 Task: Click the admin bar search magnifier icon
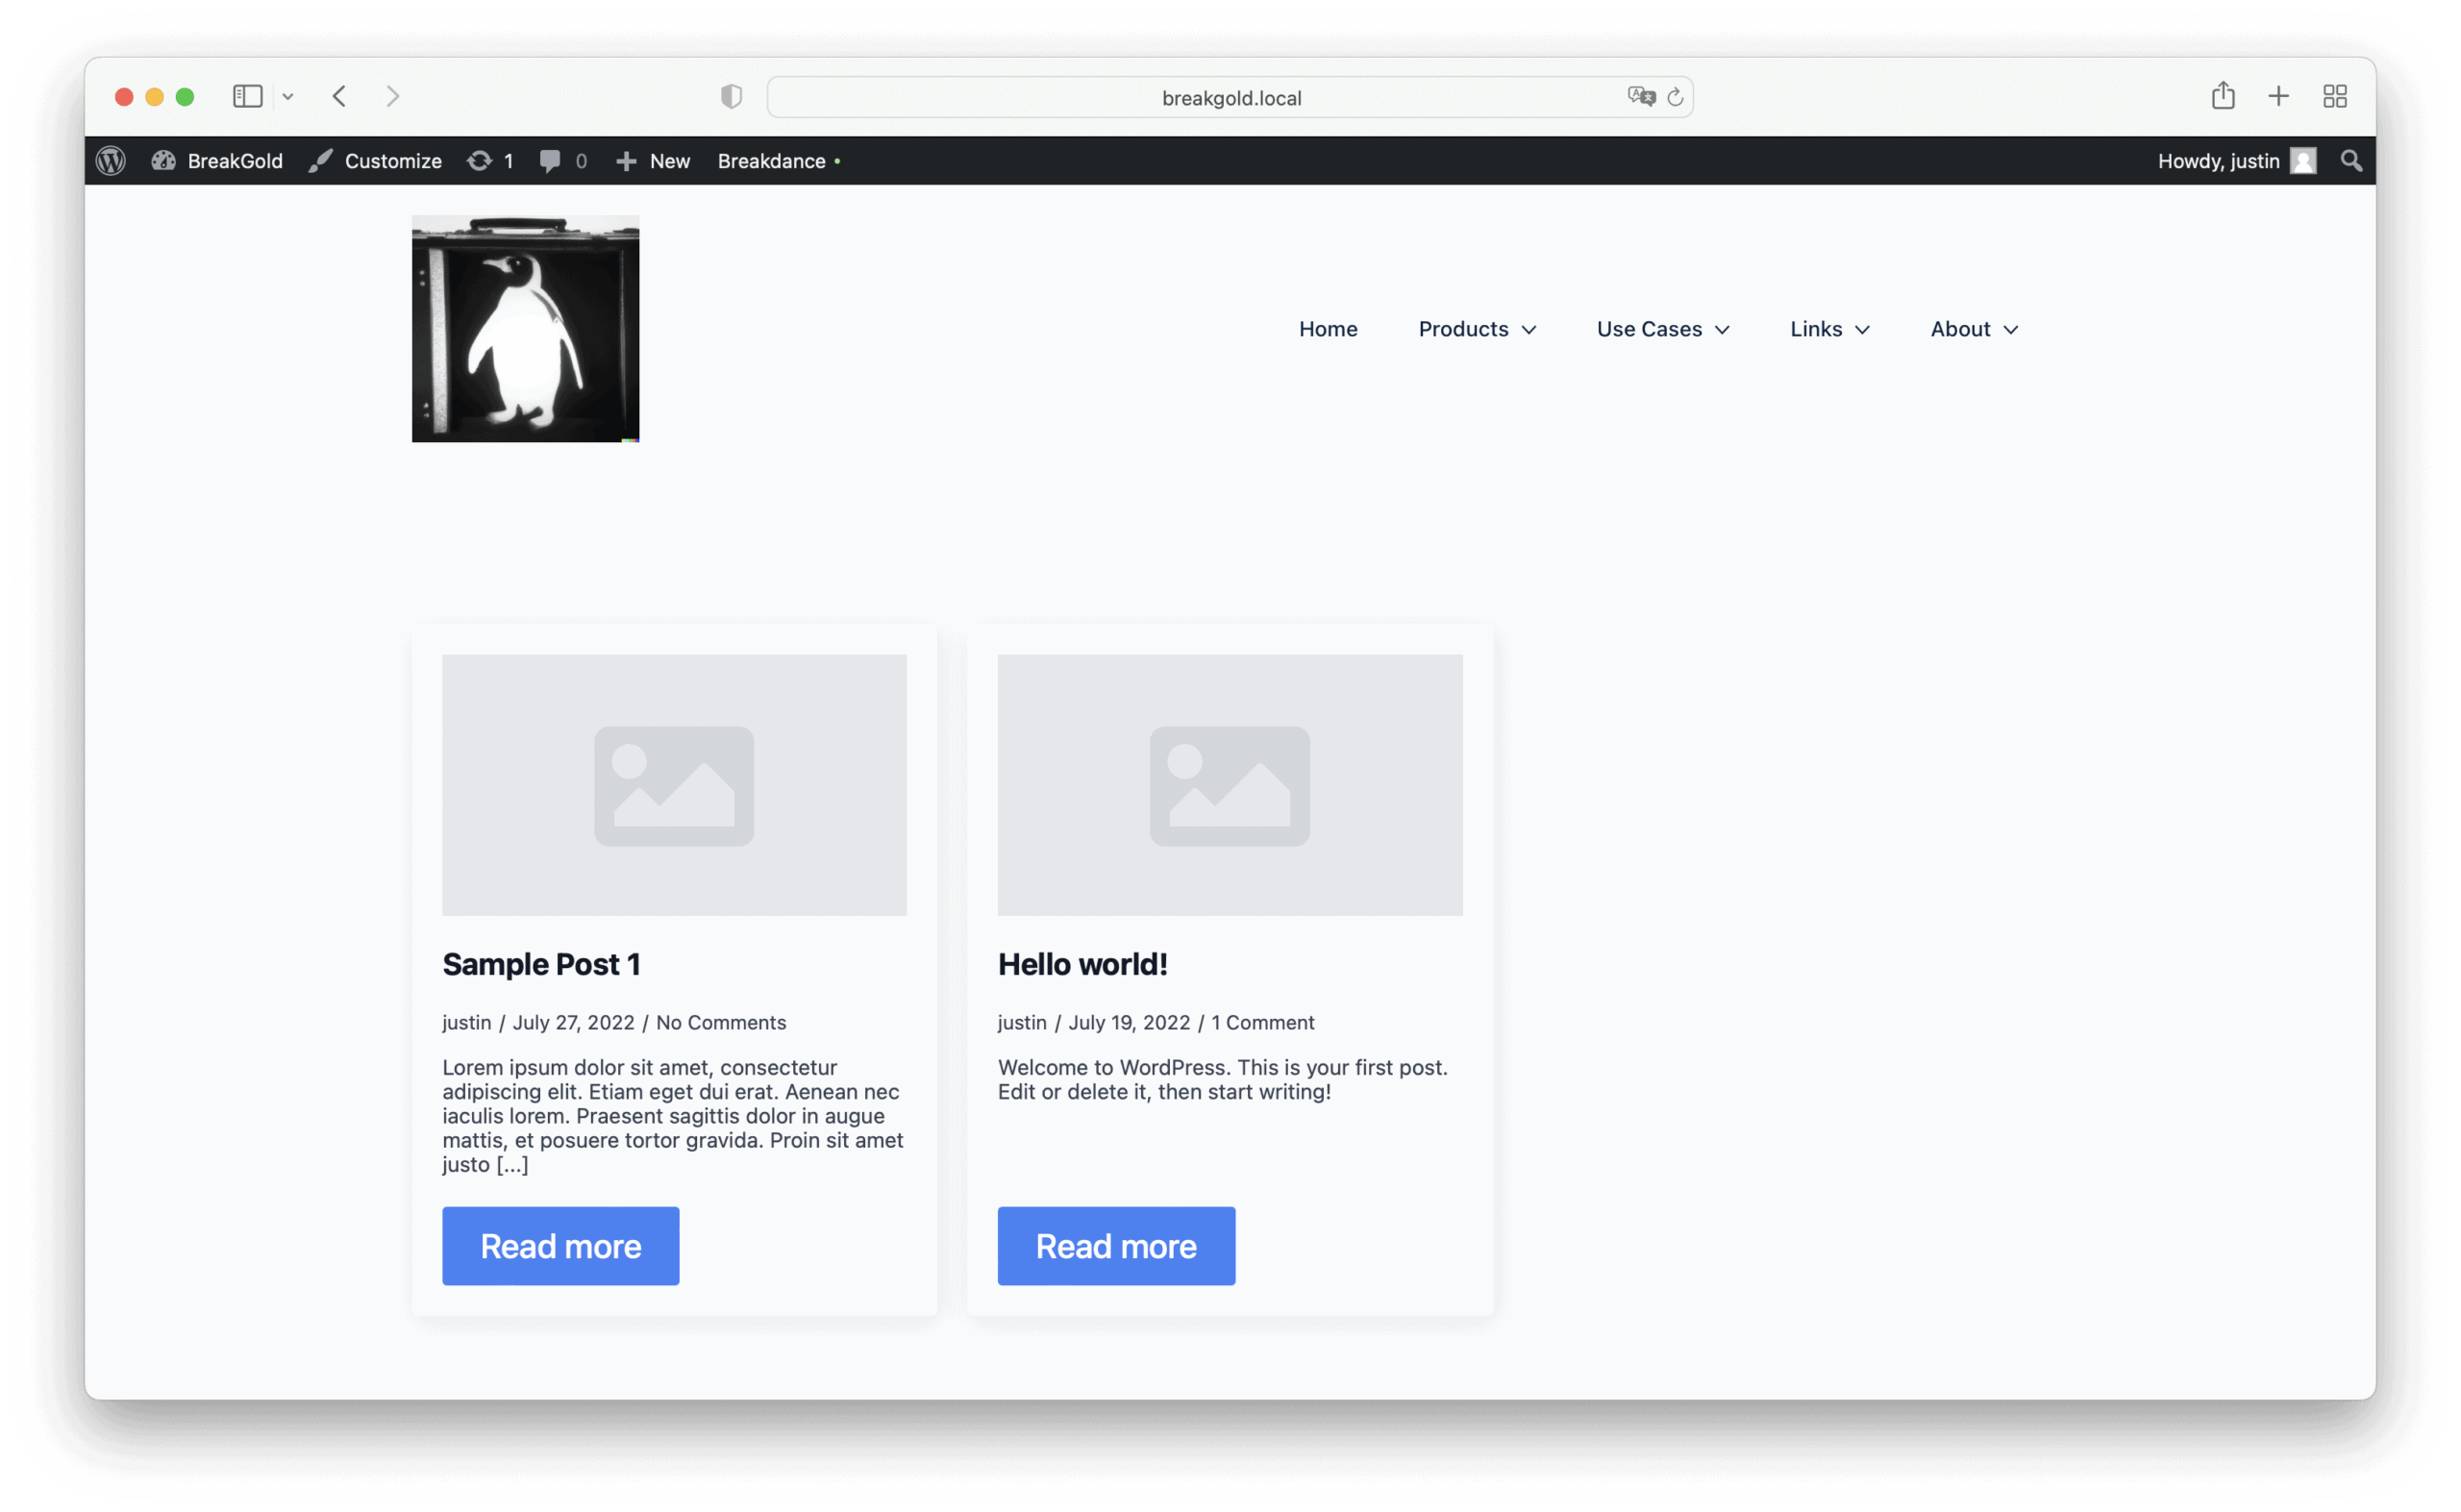pos(2351,161)
